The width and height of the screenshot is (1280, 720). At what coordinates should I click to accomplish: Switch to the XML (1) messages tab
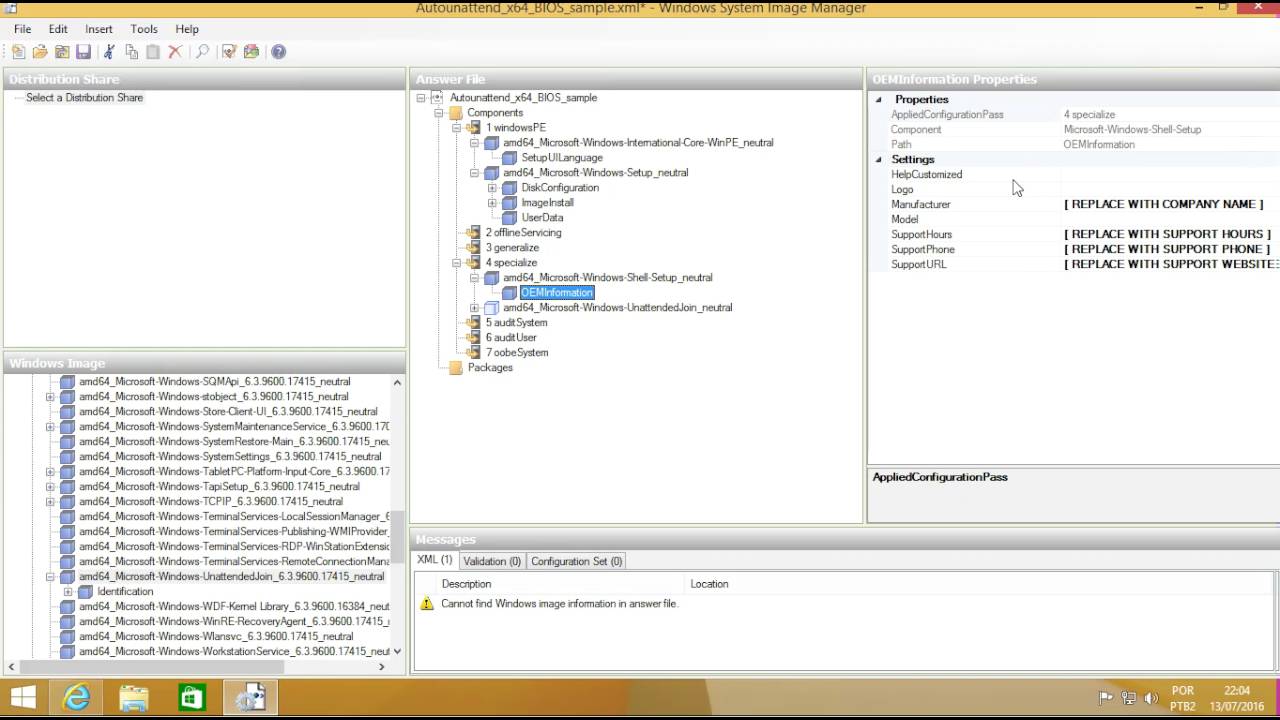point(434,560)
